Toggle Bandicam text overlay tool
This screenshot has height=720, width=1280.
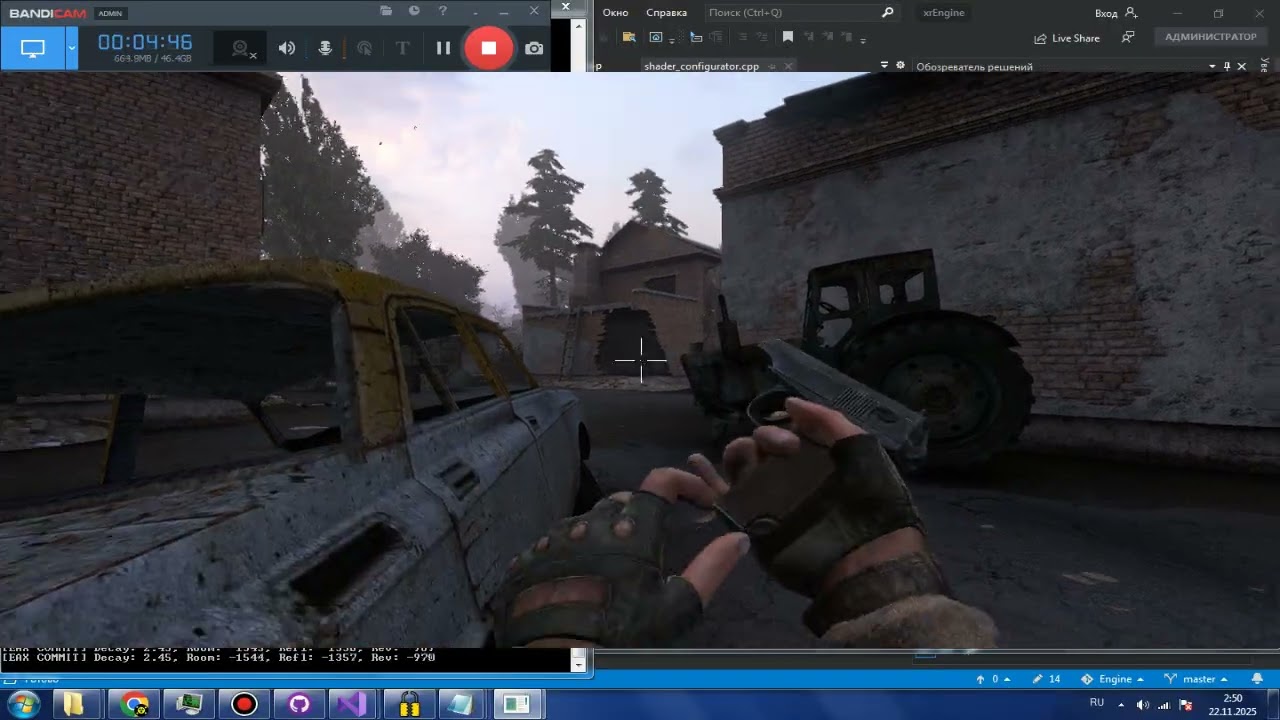click(403, 48)
